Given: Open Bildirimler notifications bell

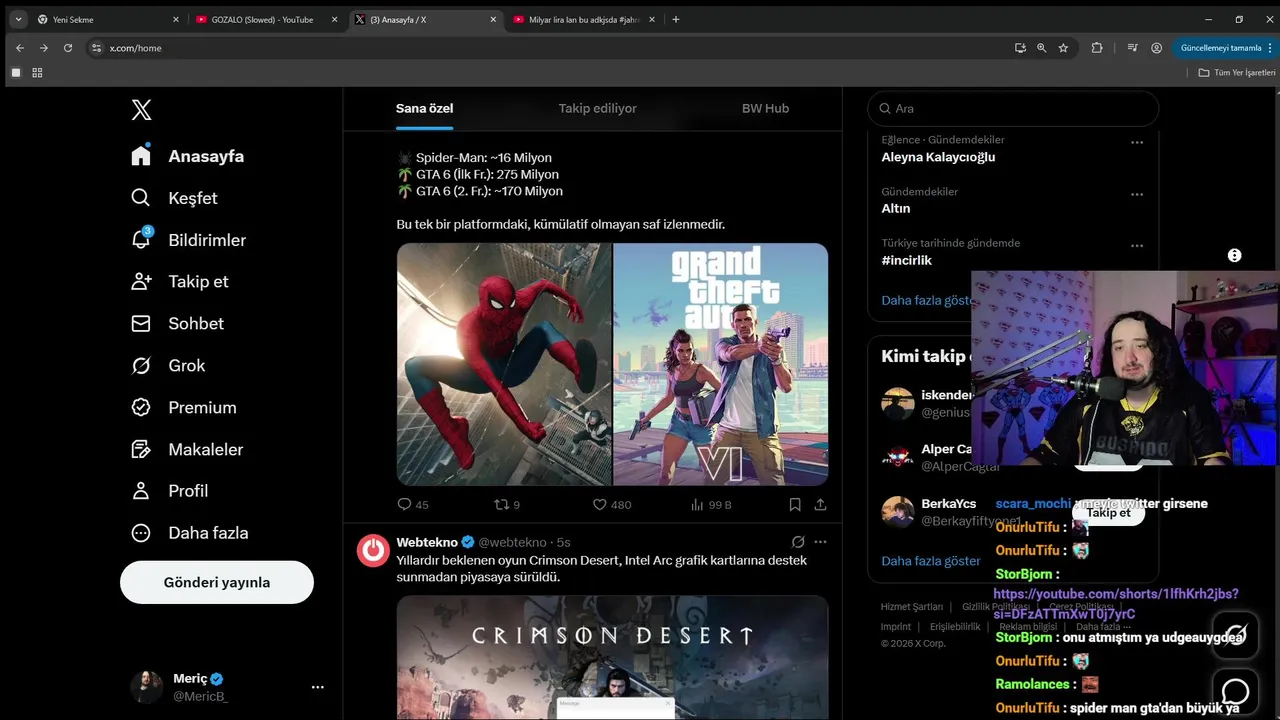Looking at the screenshot, I should 141,240.
